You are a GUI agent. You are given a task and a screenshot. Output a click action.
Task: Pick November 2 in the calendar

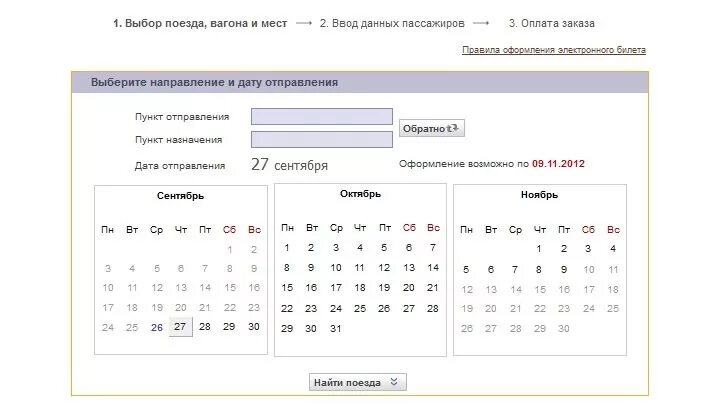click(564, 249)
